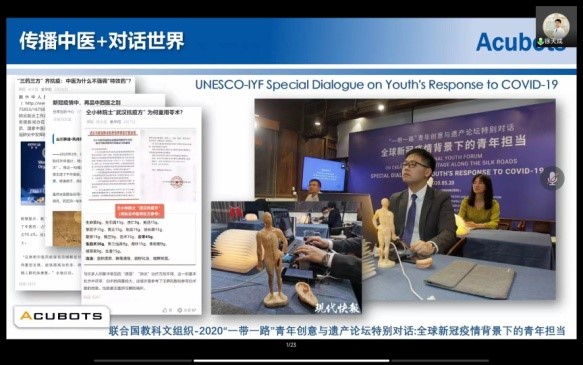Open the speaker's round avatar thumbnail
The height and width of the screenshot is (365, 583).
(x=556, y=25)
